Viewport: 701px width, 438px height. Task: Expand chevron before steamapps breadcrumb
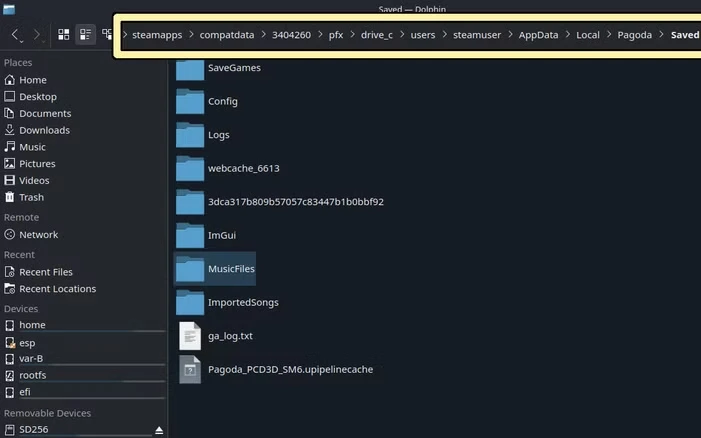[125, 34]
